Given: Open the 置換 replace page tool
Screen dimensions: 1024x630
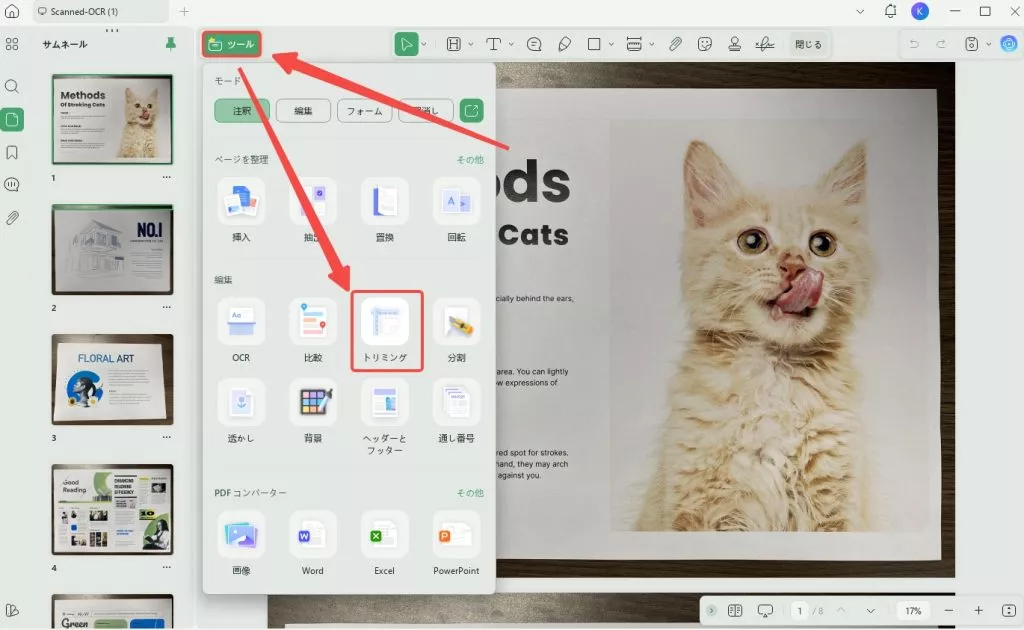Looking at the screenshot, I should [x=385, y=210].
